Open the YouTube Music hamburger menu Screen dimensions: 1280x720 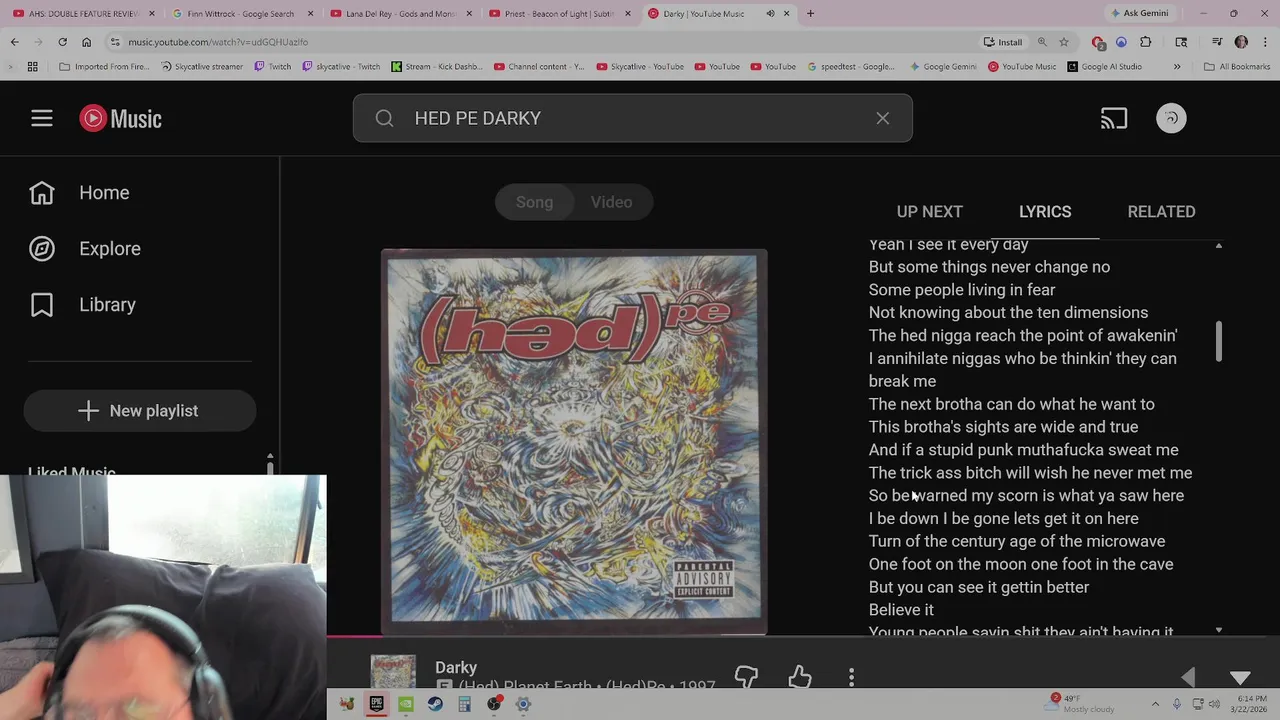[x=41, y=118]
